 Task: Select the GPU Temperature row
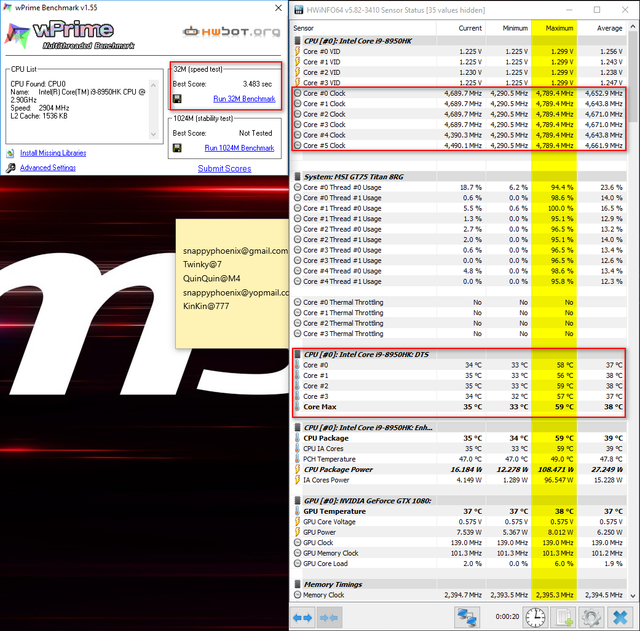pos(460,511)
